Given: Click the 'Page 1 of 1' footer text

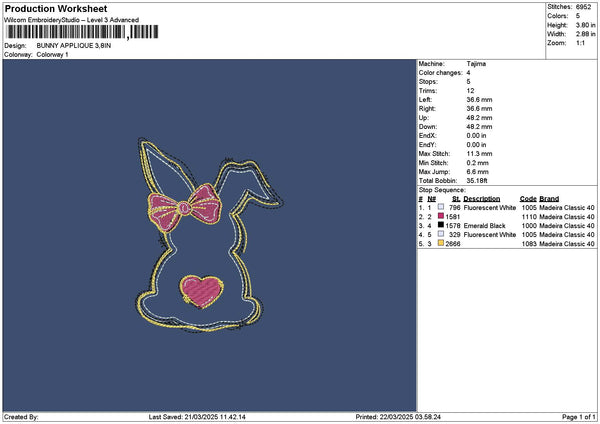Looking at the screenshot, I should 579,417.
